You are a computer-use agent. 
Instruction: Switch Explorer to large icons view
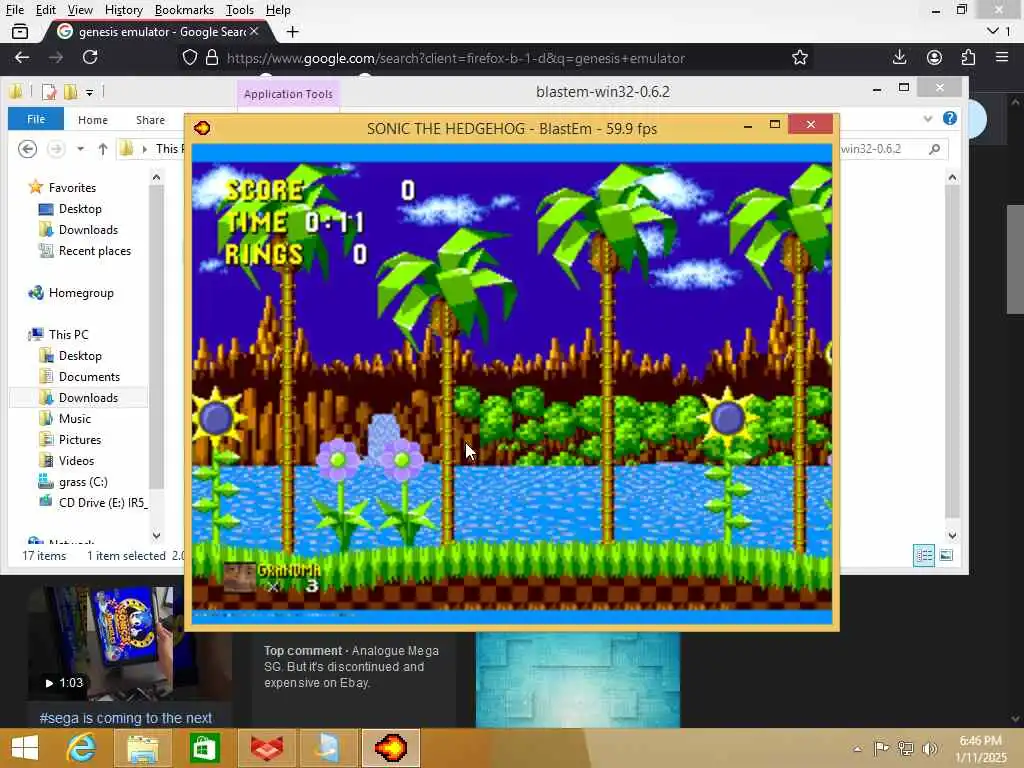(946, 555)
